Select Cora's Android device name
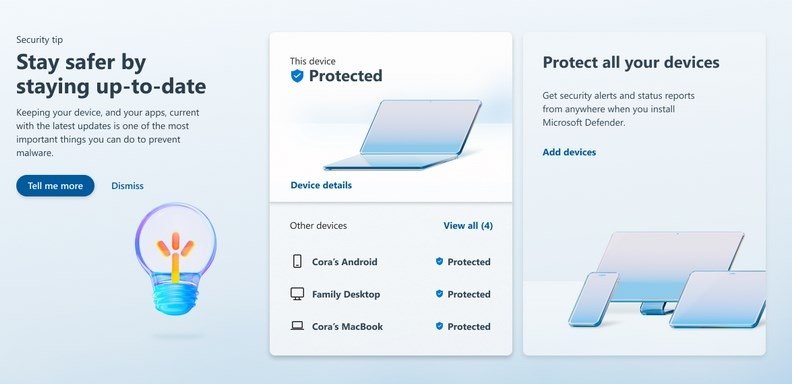 click(x=344, y=262)
